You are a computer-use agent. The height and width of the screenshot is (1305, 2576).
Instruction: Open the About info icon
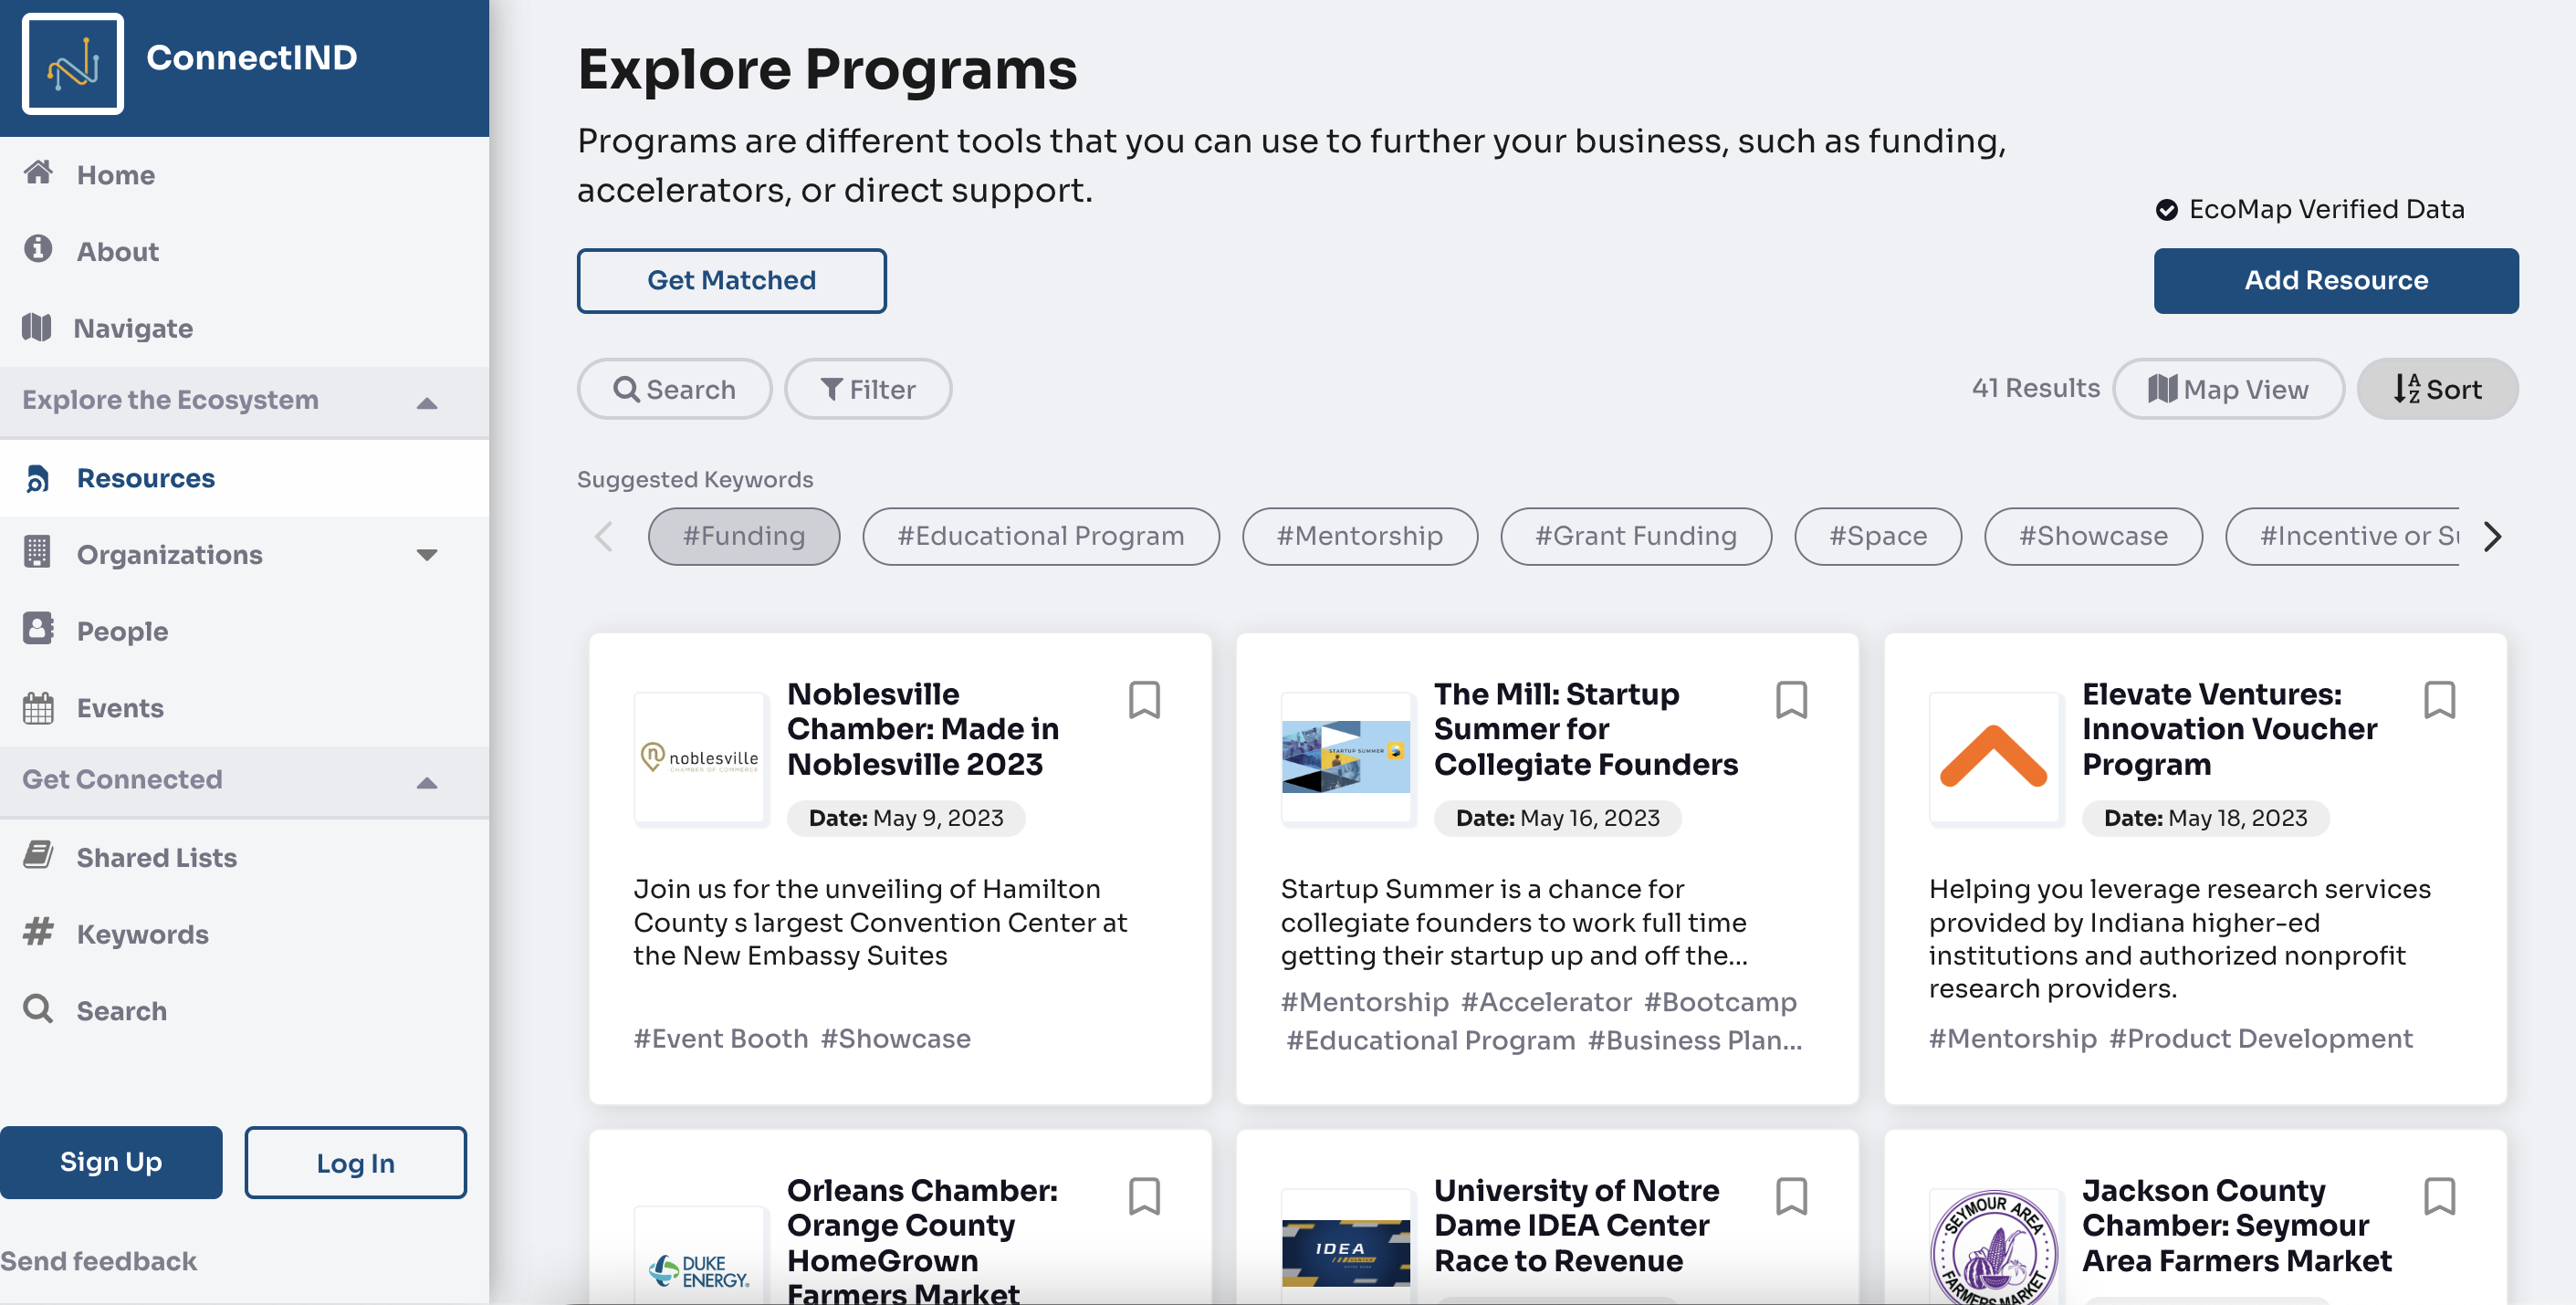click(38, 249)
